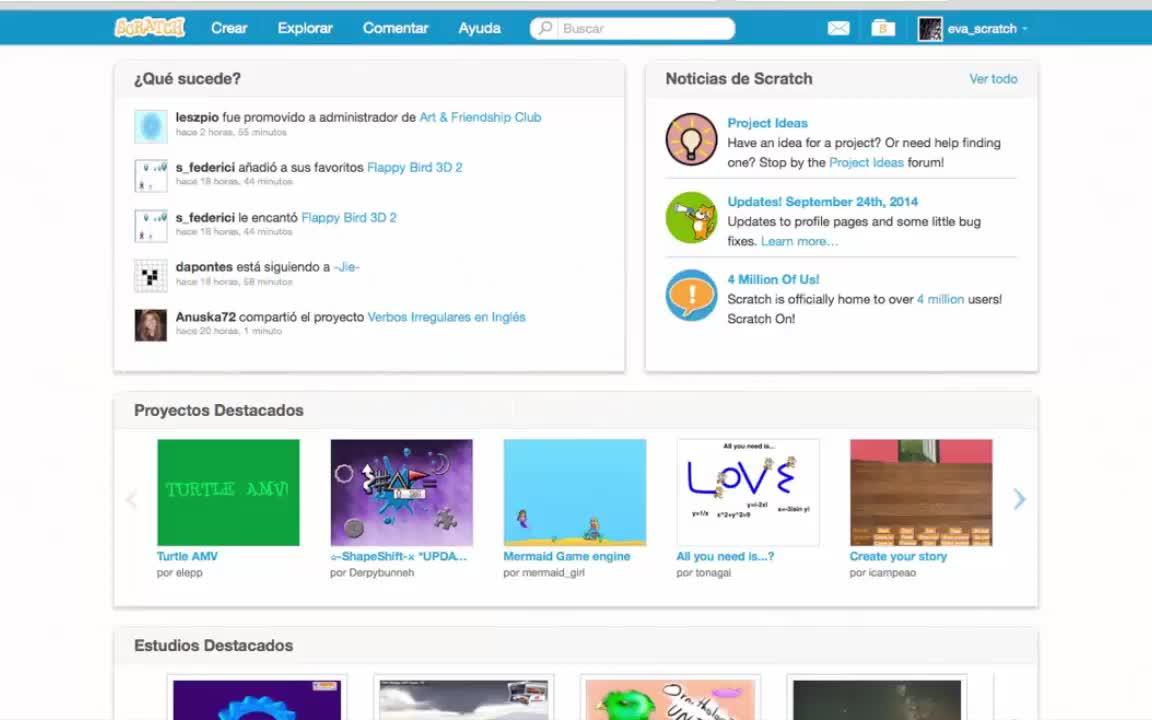1152x720 pixels.
Task: Open the ShapeShift project thumbnail
Action: point(402,492)
